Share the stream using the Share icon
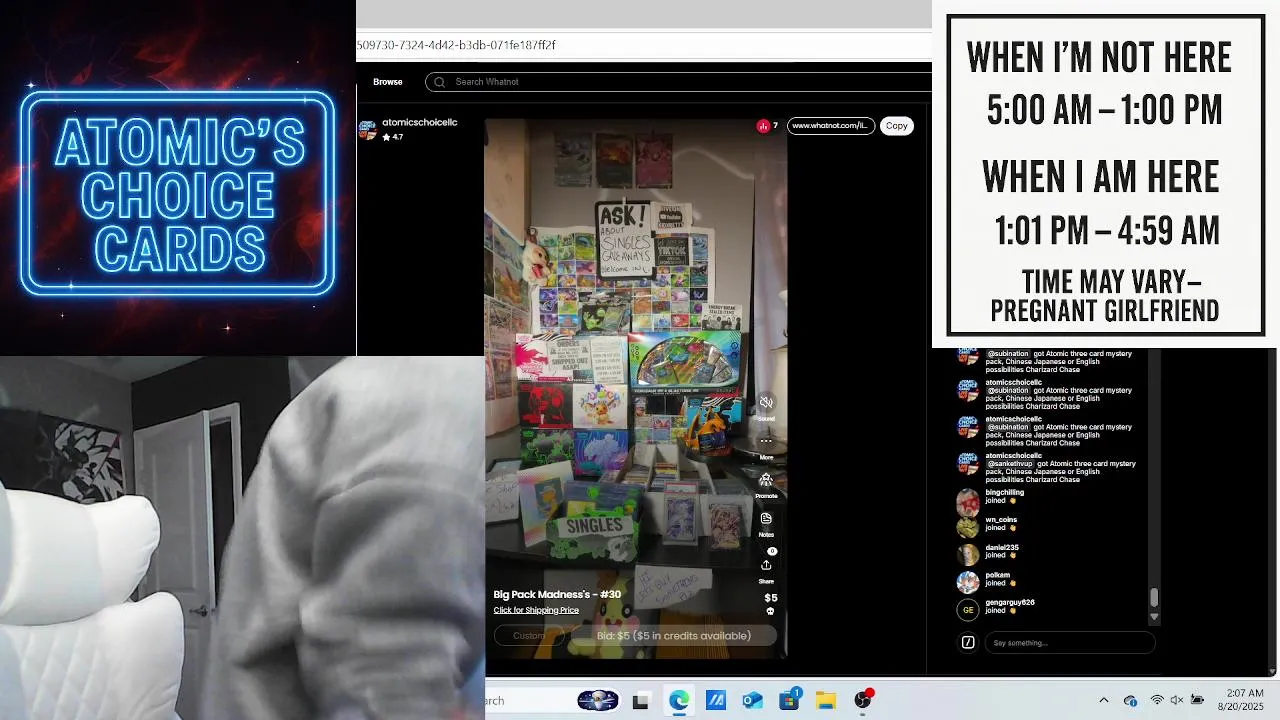 coord(766,565)
